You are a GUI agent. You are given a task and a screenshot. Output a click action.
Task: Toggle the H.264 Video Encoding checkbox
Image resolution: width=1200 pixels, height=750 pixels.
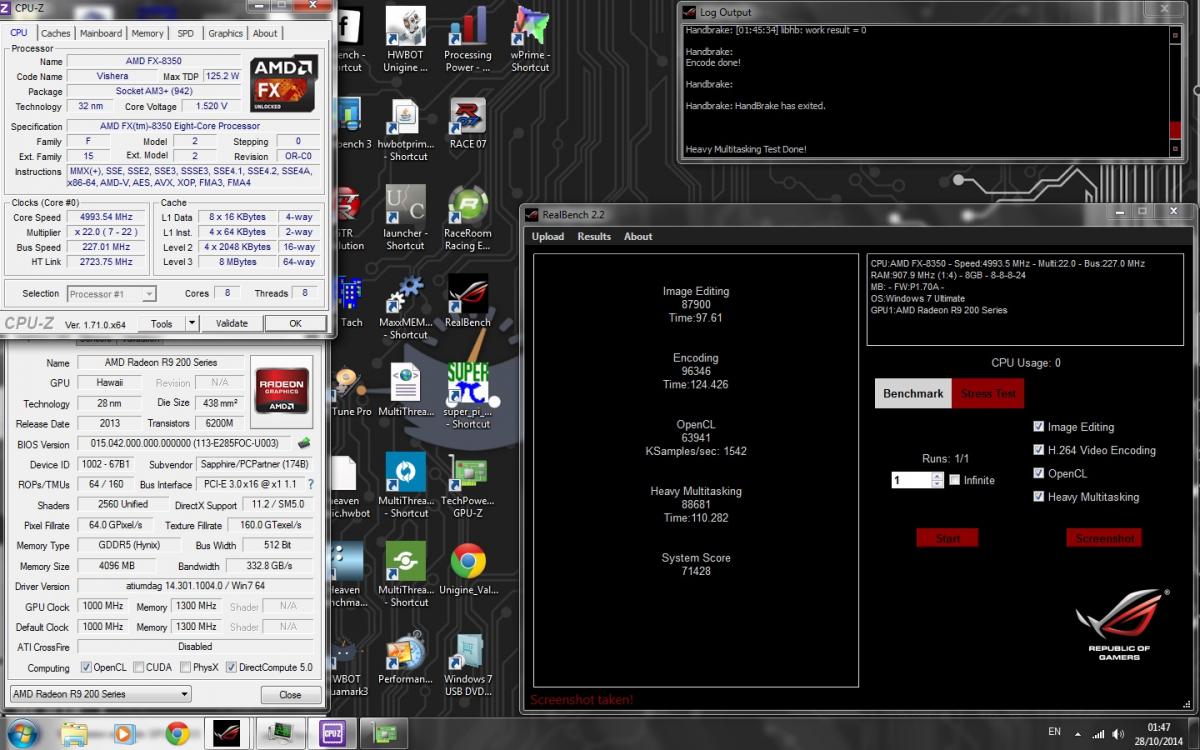click(1039, 450)
